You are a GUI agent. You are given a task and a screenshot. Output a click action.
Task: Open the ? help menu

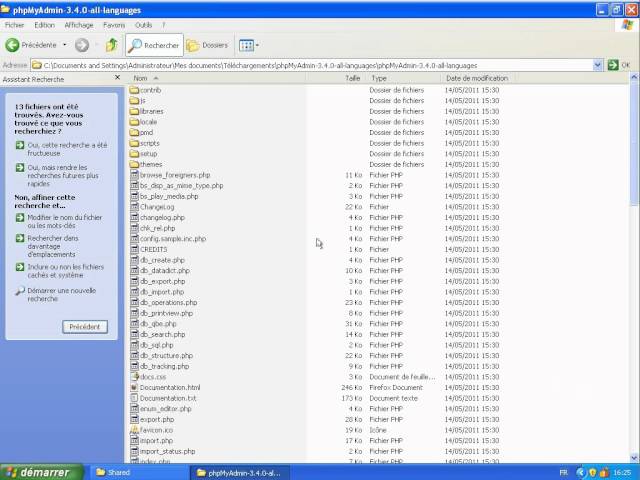point(164,25)
